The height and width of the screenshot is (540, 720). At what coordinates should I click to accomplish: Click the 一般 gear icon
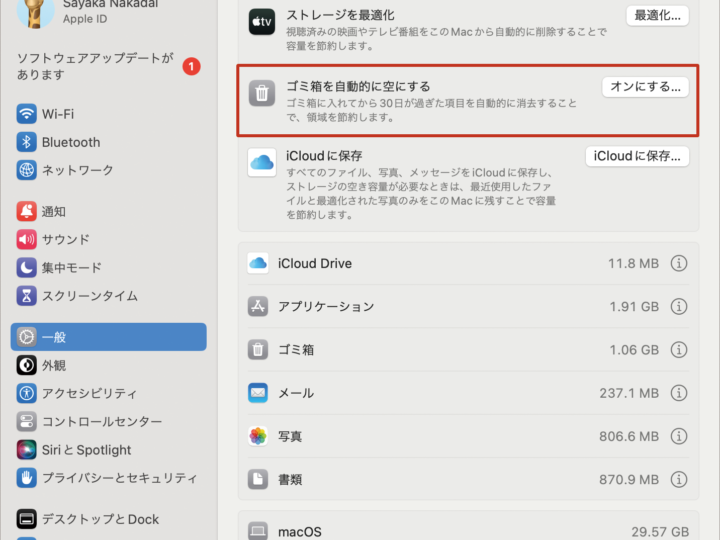pos(26,337)
